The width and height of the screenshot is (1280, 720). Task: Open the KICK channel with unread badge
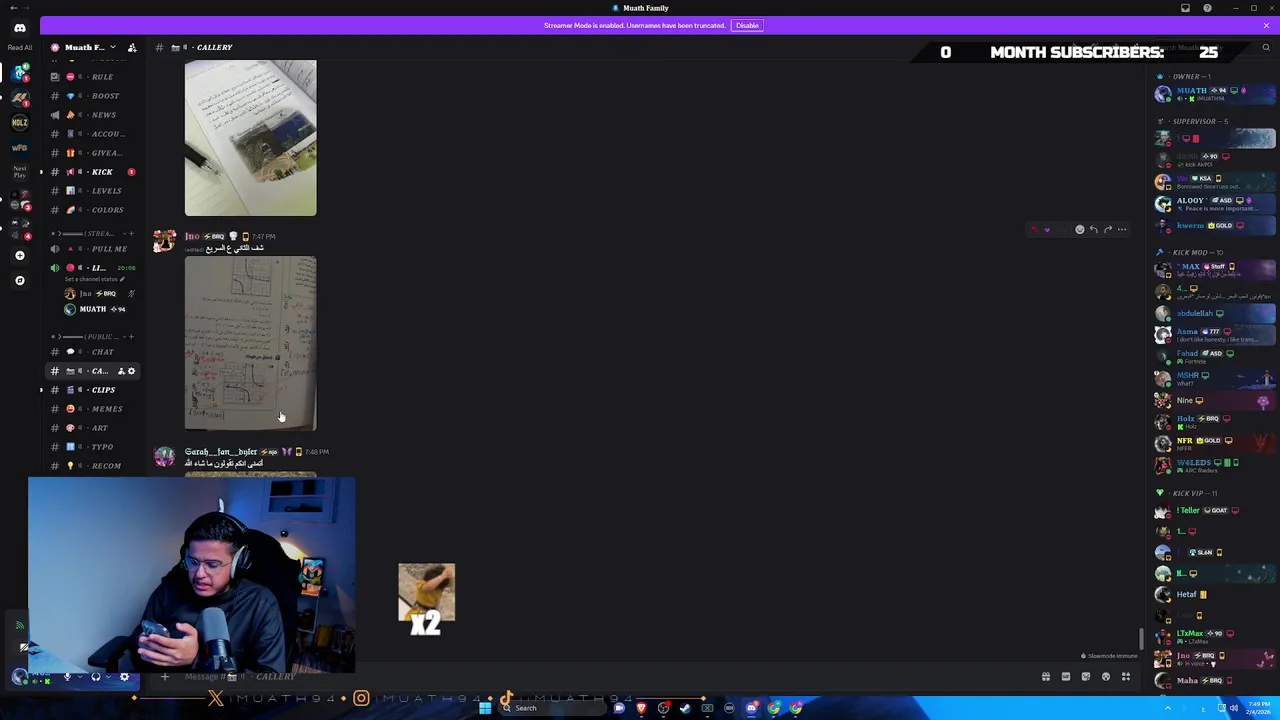click(94, 172)
